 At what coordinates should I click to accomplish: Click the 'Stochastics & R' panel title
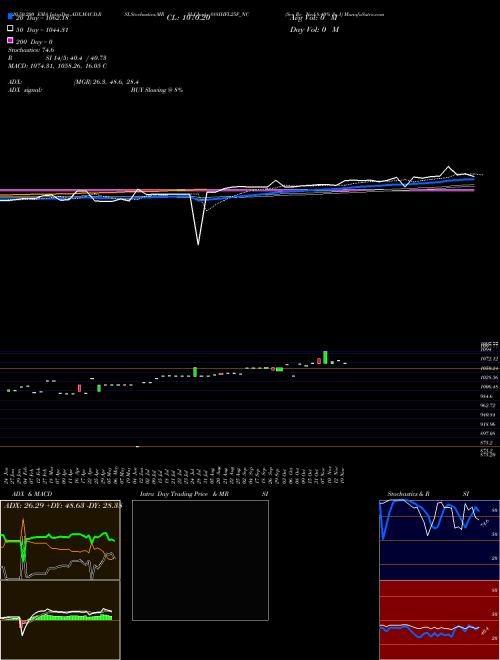tap(408, 494)
